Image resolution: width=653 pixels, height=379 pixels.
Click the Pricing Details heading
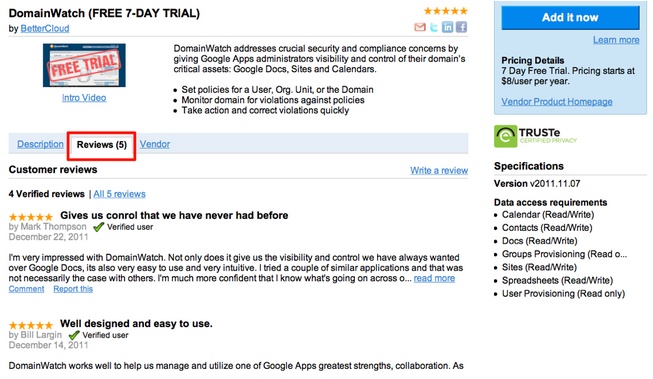(533, 60)
